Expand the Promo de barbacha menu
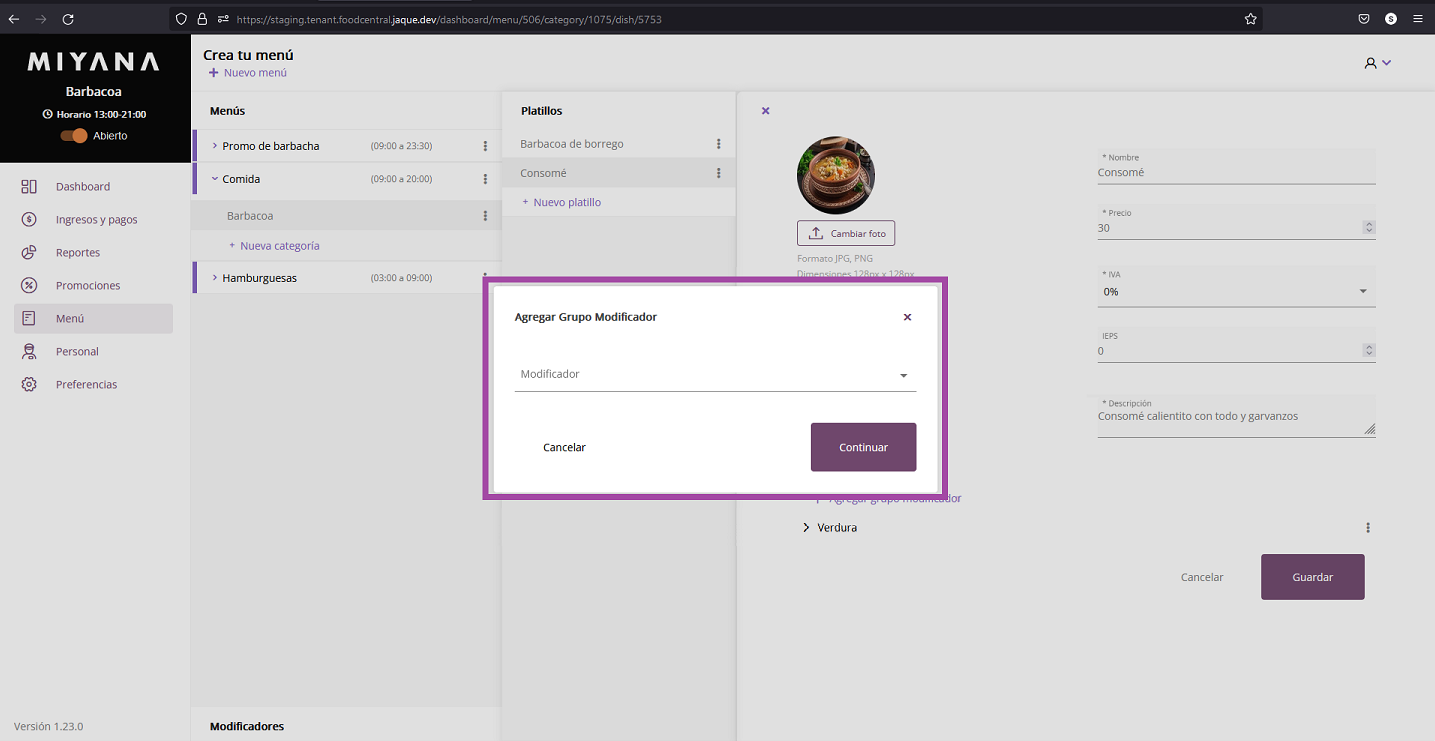 pyautogui.click(x=214, y=146)
